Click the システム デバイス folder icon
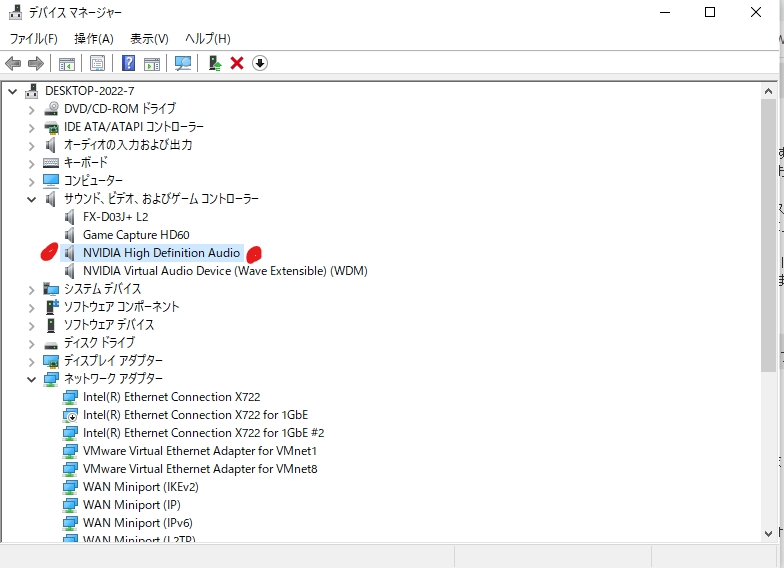The image size is (784, 568). tap(51, 289)
